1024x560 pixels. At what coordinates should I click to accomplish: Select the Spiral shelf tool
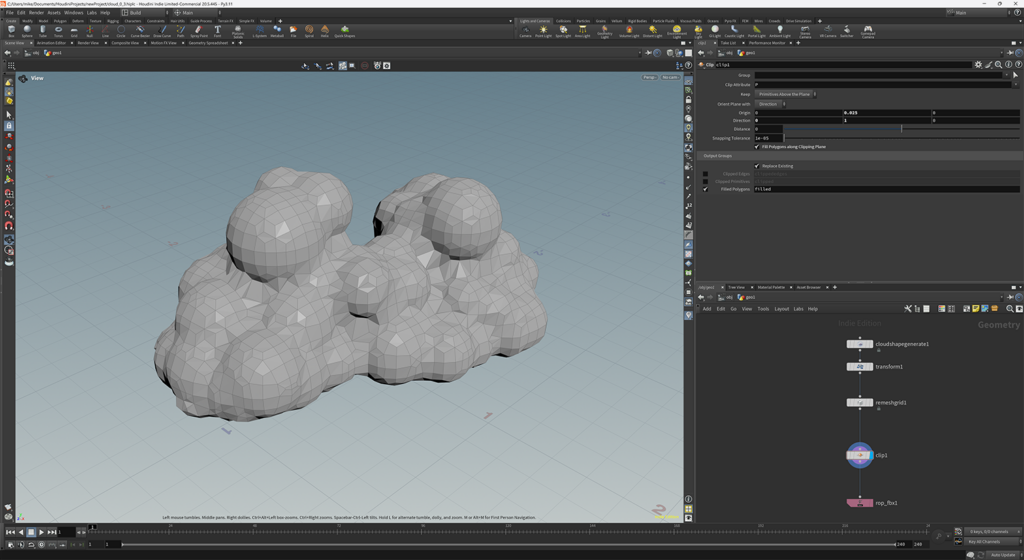309,31
